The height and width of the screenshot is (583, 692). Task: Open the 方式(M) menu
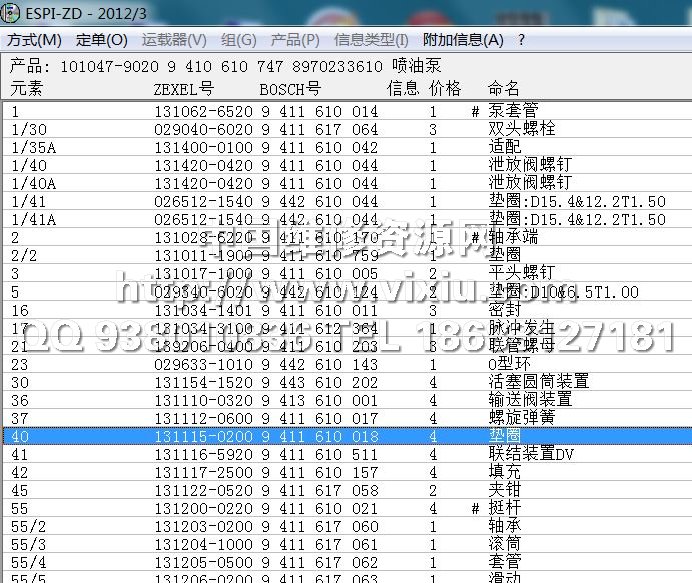pos(34,40)
